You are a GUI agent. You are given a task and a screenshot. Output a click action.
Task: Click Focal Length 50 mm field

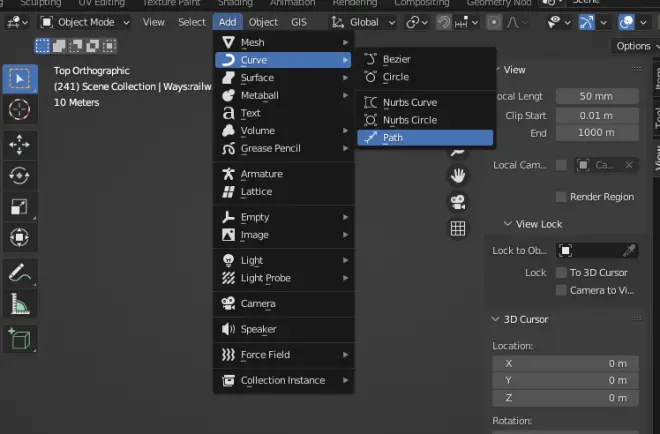[597, 96]
